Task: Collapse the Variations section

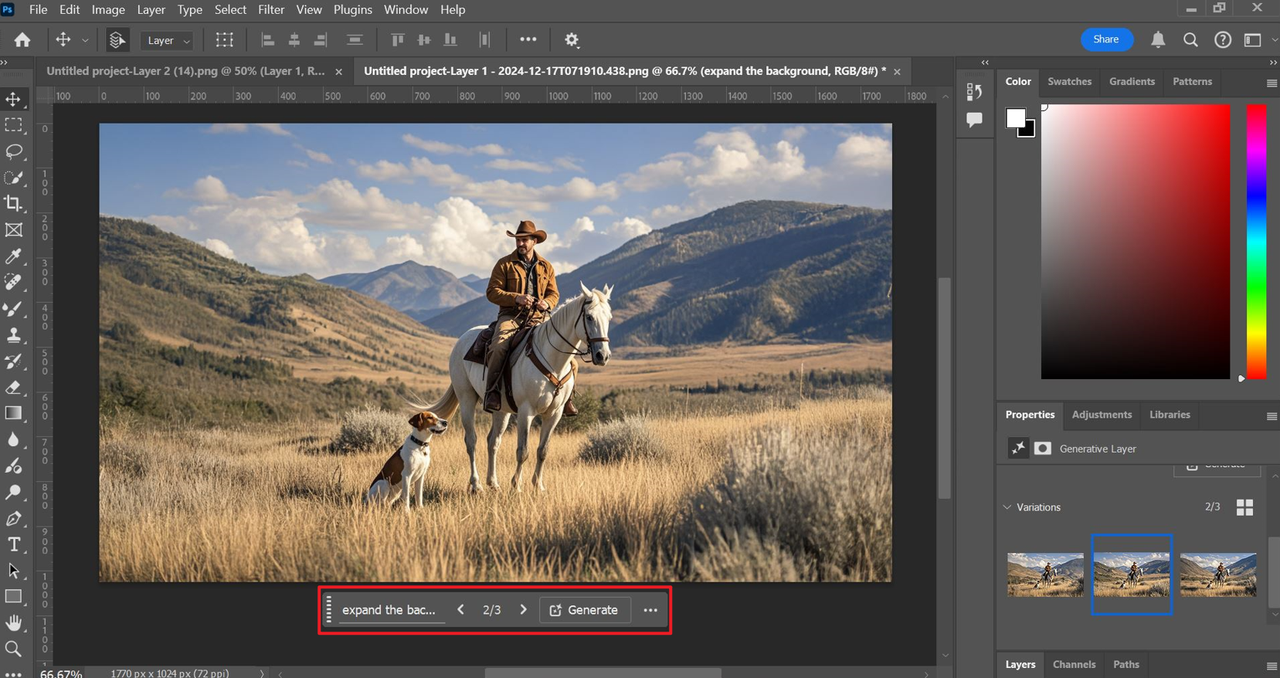Action: pos(1007,507)
